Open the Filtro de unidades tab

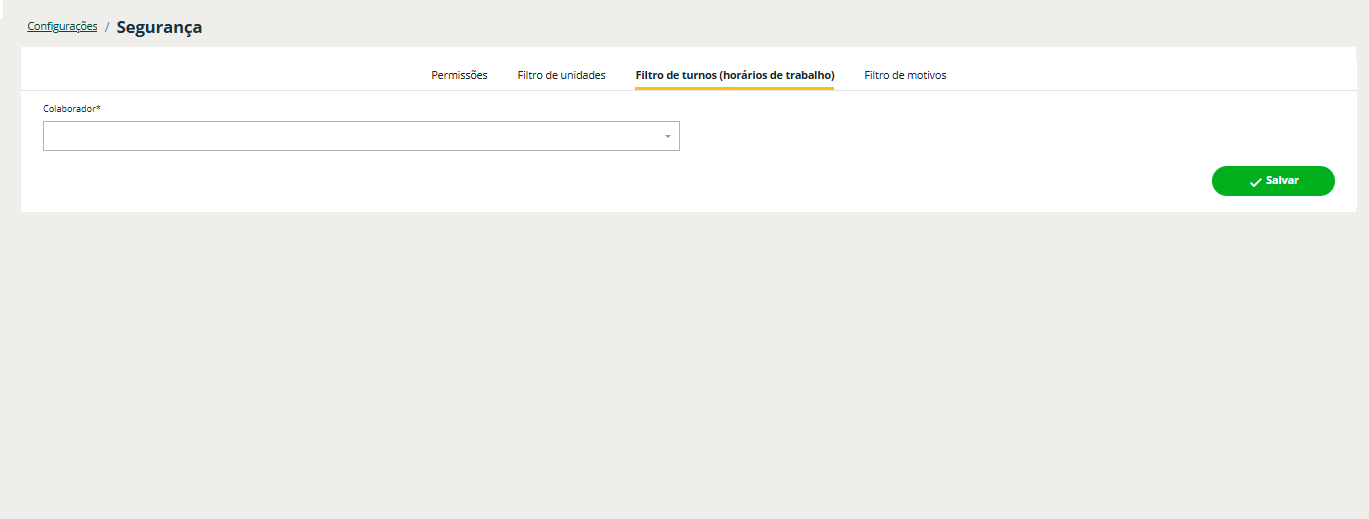click(561, 75)
